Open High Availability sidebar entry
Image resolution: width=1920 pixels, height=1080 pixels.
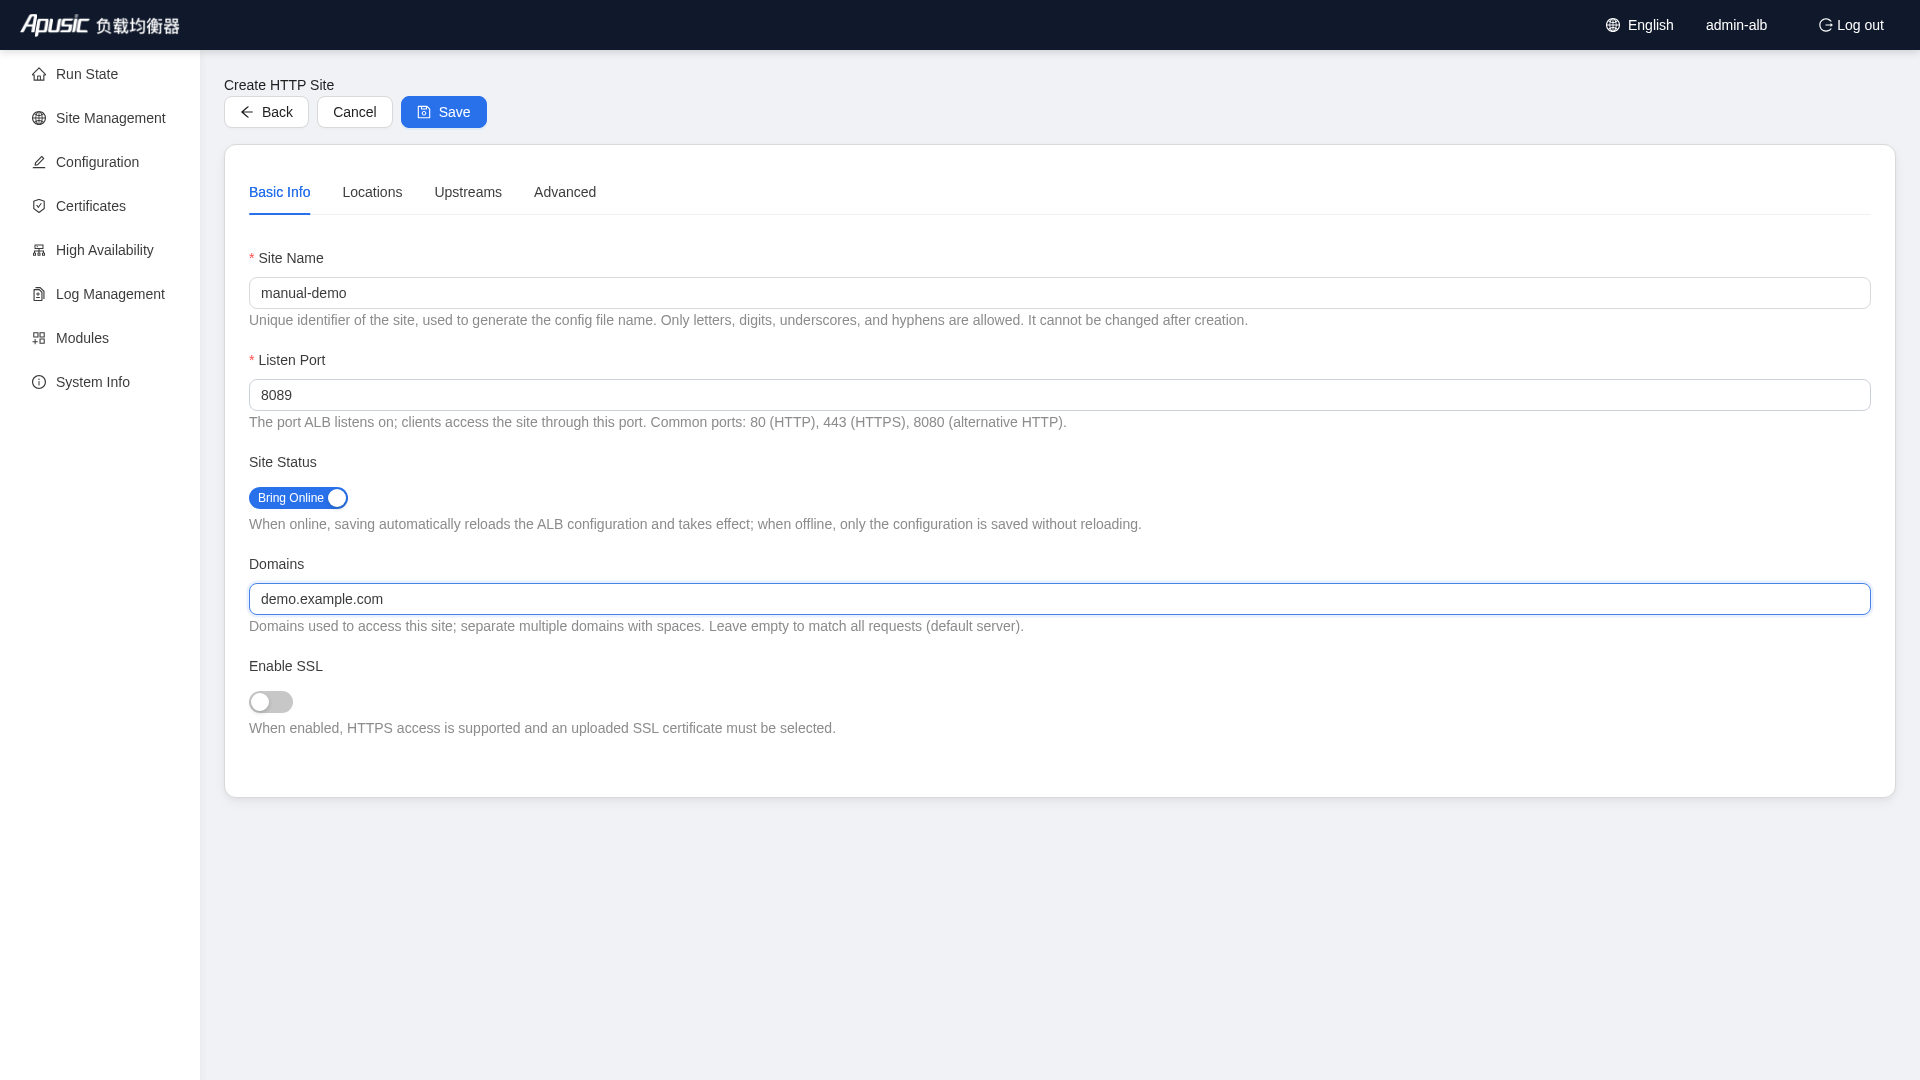tap(100, 250)
